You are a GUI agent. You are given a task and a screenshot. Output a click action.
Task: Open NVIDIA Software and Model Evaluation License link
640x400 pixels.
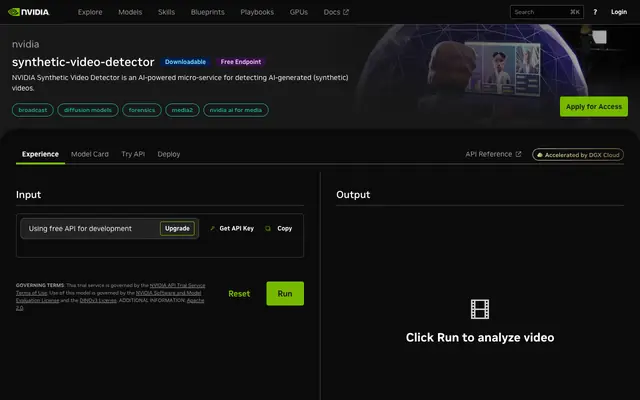coord(169,293)
